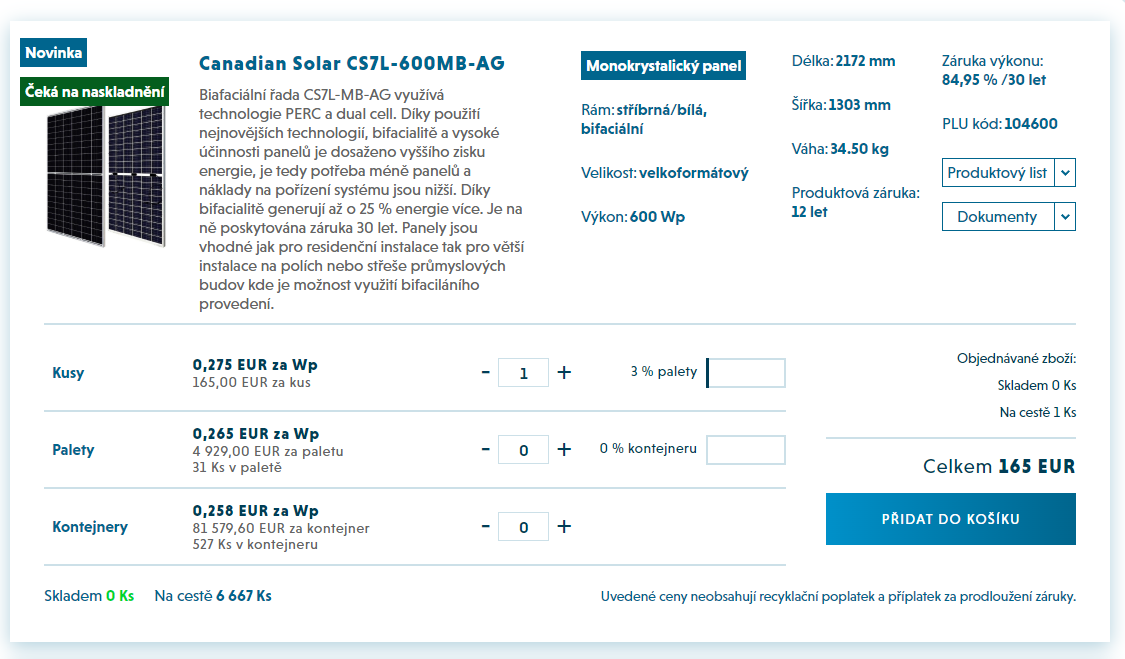Open the Produktový list dropdown arrow
This screenshot has width=1125, height=659.
(x=1065, y=173)
